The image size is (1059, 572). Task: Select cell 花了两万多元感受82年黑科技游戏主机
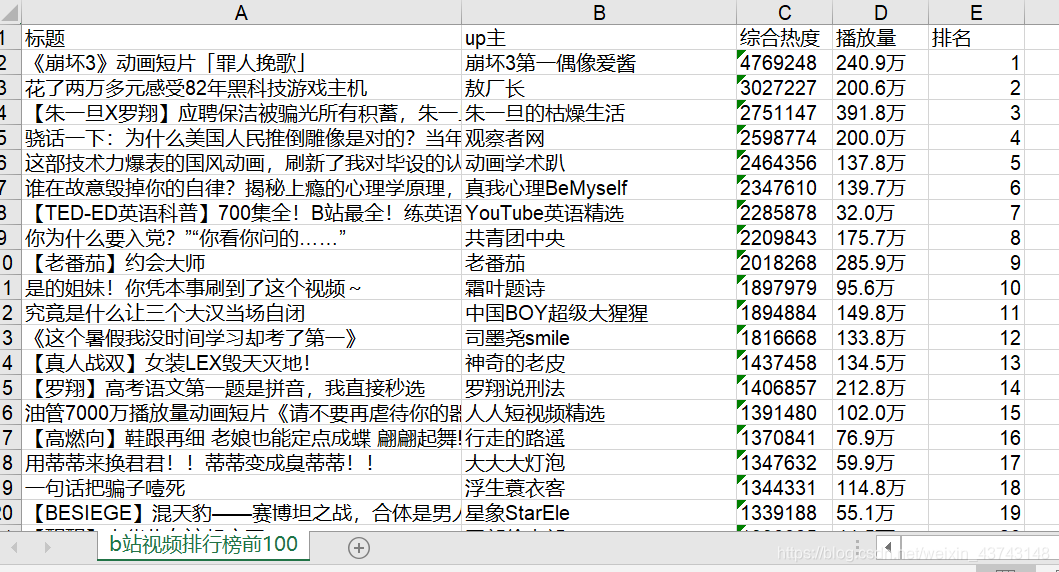(x=241, y=88)
